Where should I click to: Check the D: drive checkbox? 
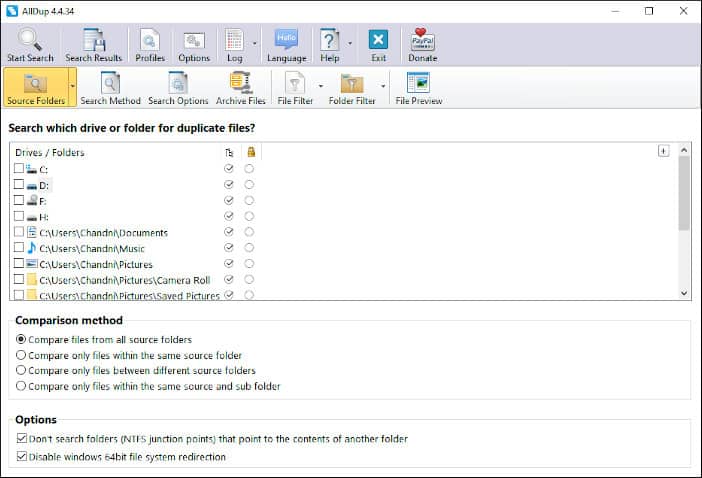19,184
